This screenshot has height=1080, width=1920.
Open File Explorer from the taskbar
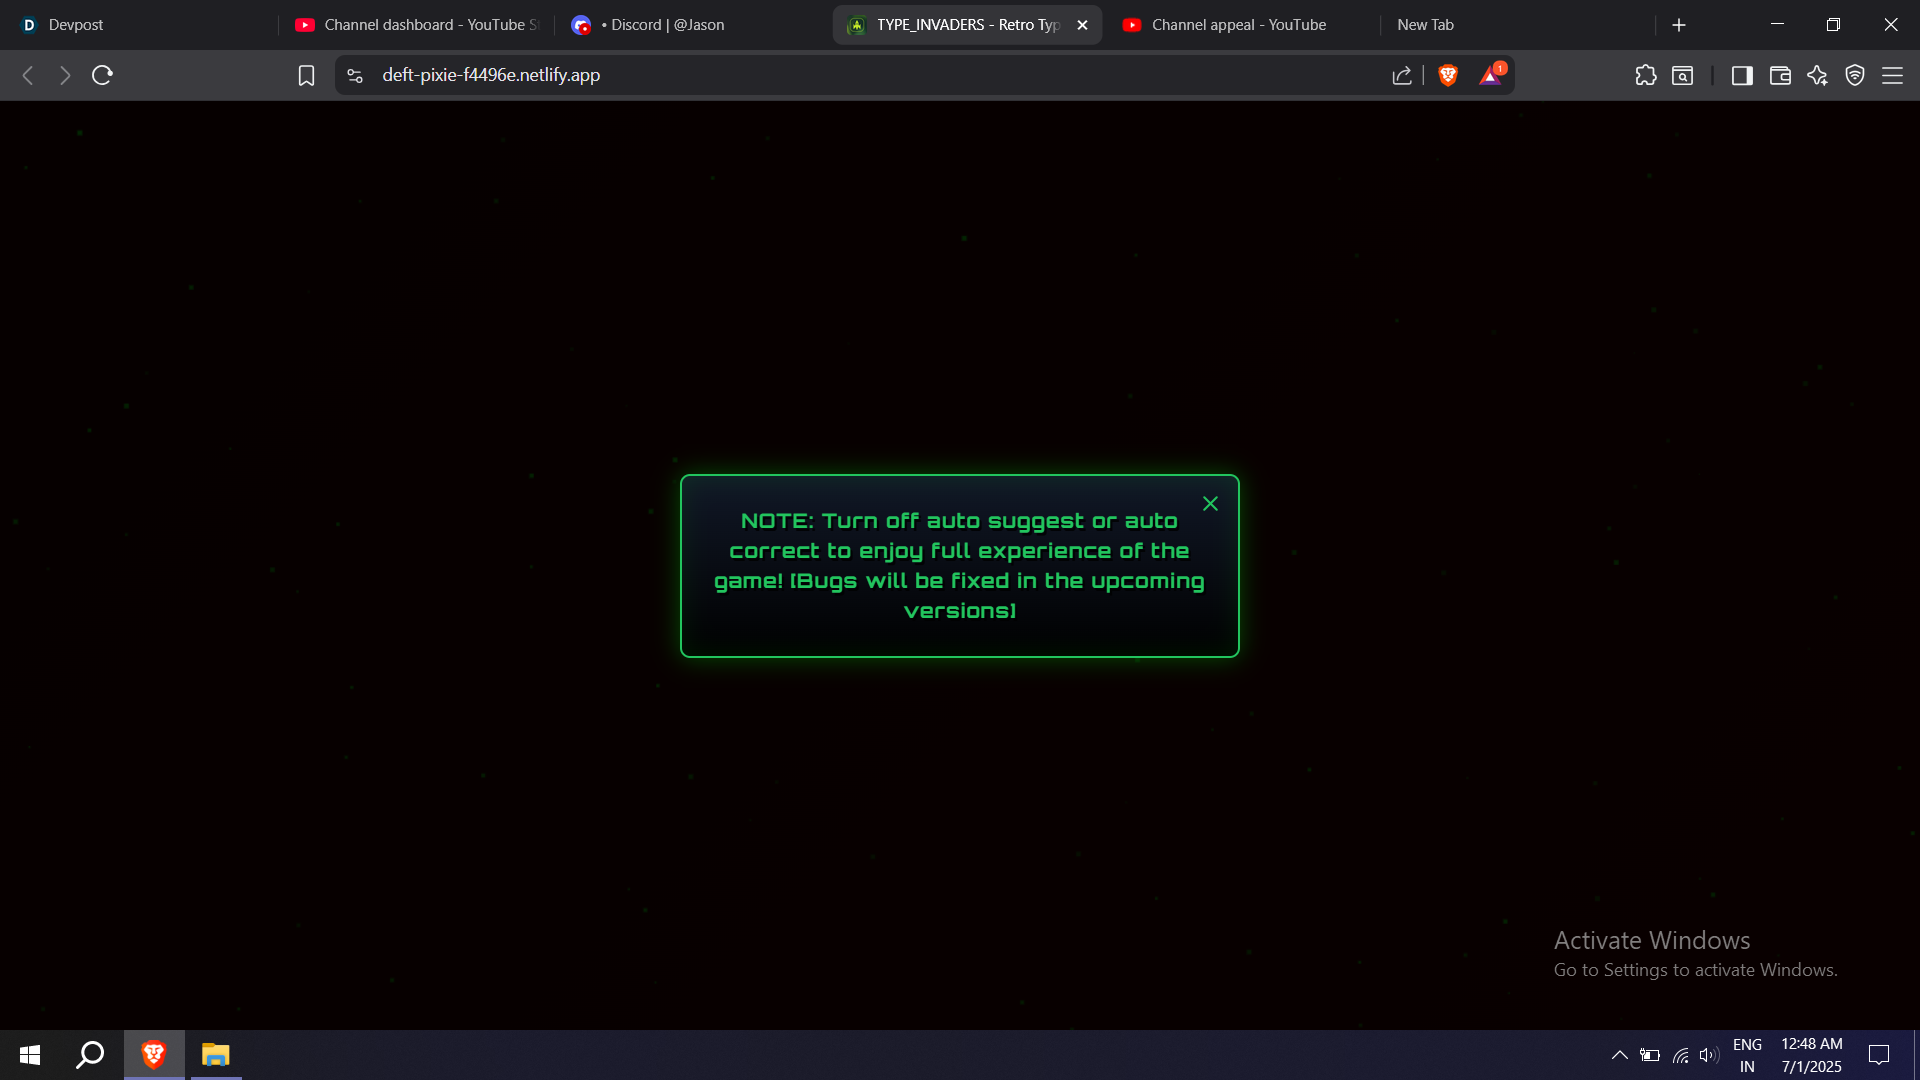215,1055
